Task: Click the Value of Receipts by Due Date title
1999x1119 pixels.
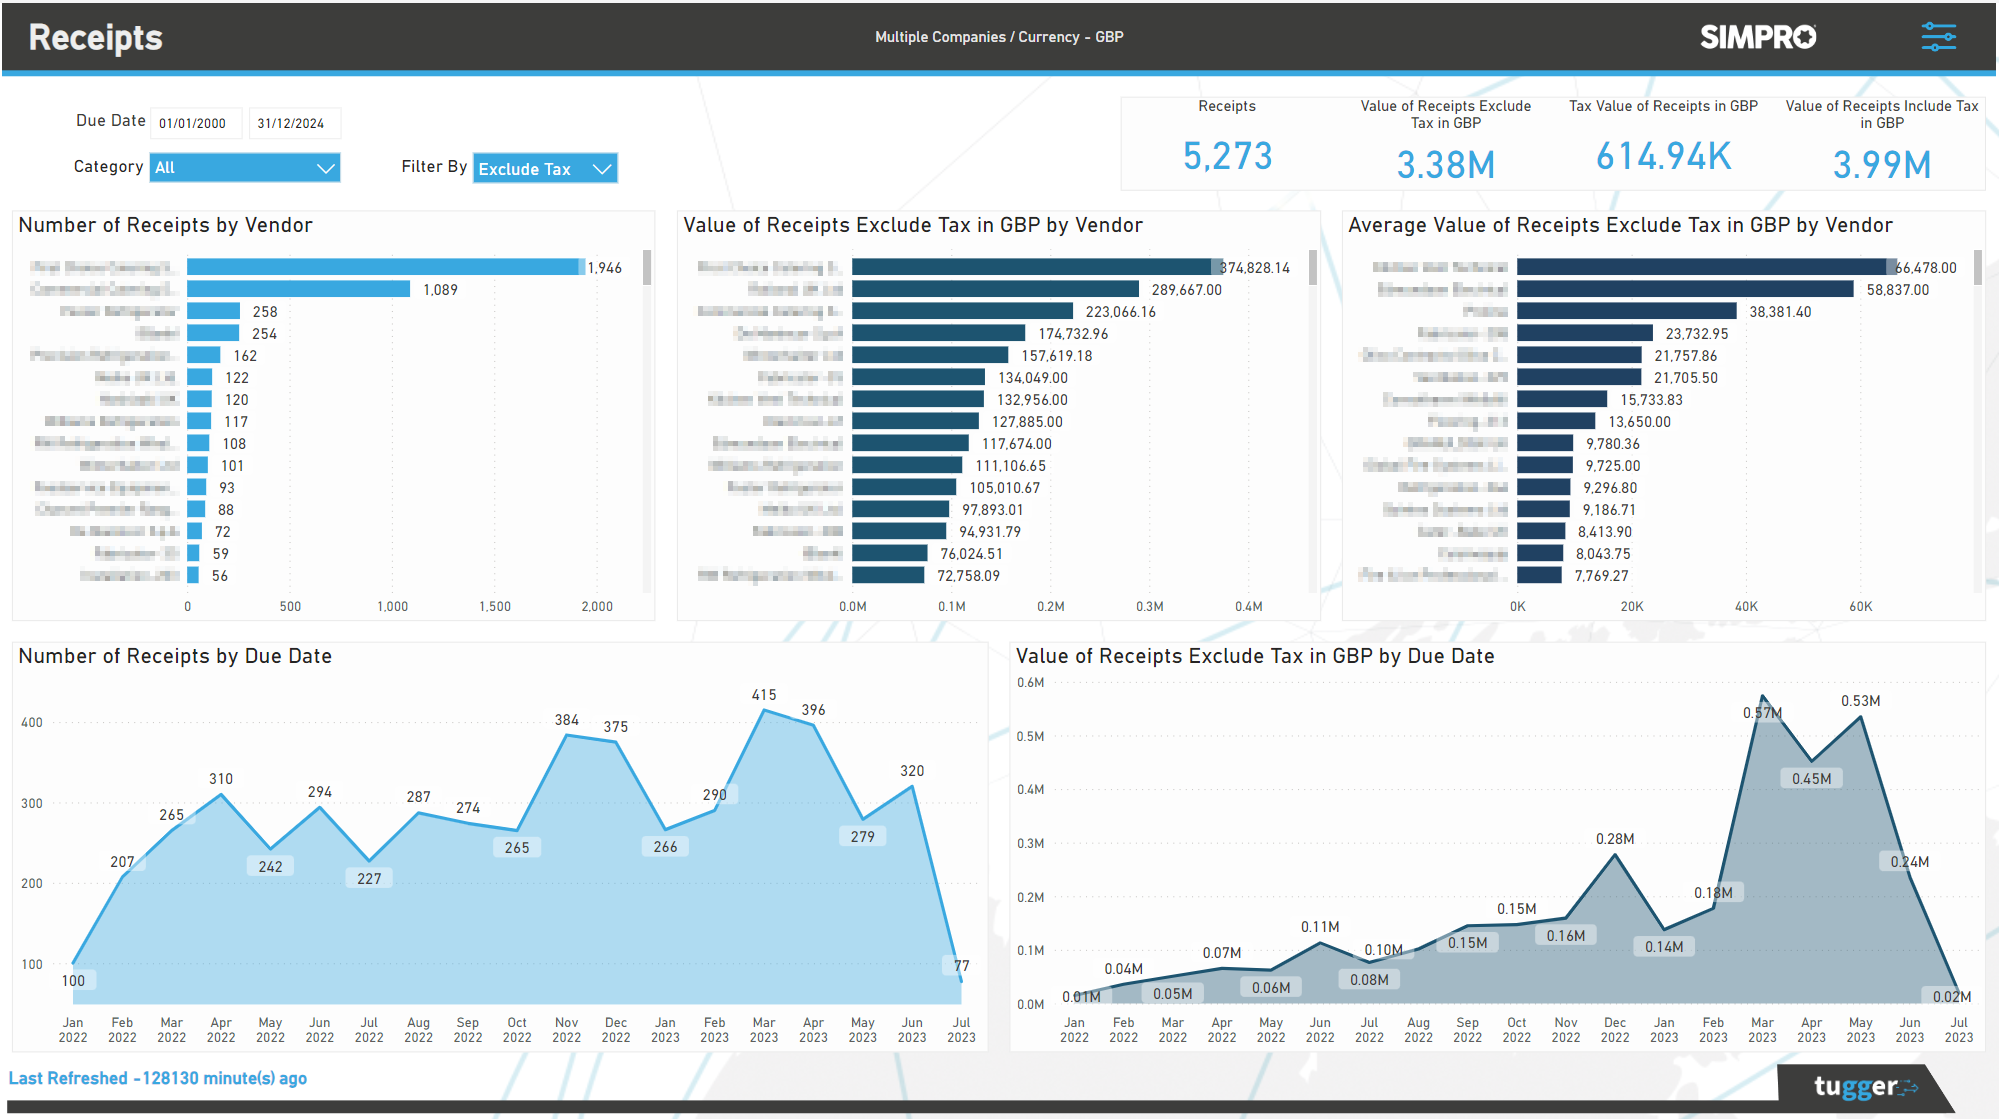Action: pos(1255,656)
